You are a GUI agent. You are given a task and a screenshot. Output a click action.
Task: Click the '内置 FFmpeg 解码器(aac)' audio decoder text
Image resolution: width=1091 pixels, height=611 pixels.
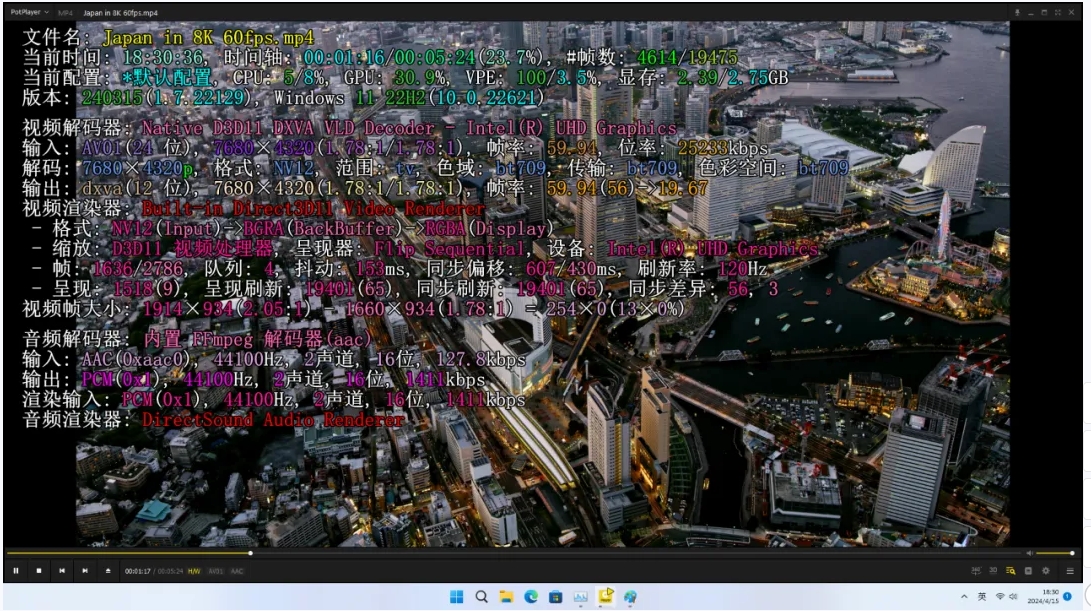tap(257, 339)
